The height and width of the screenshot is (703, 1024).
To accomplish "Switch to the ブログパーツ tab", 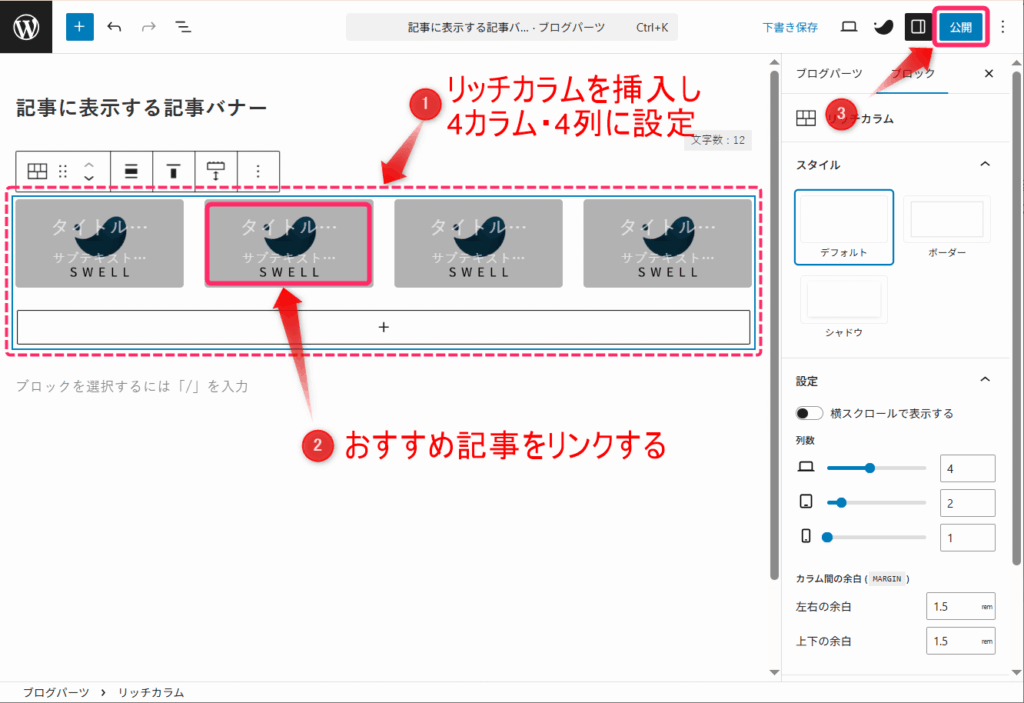I will point(829,74).
